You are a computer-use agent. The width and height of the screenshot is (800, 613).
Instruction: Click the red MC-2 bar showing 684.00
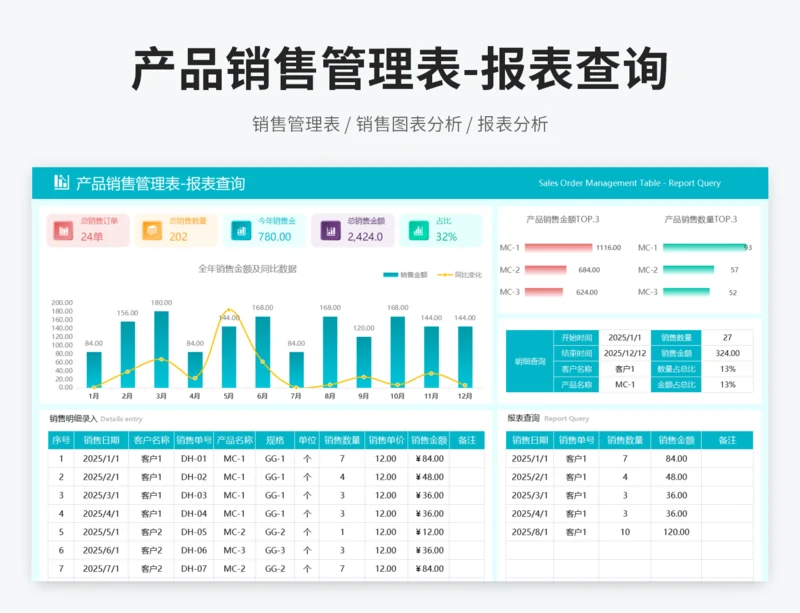point(545,269)
